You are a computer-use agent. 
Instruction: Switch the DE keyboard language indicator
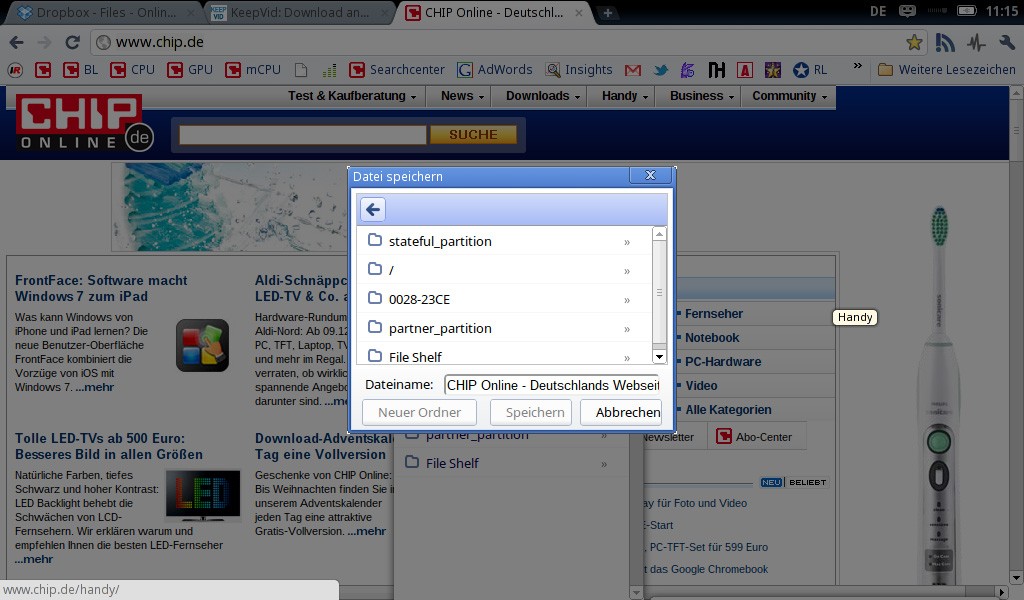(878, 12)
